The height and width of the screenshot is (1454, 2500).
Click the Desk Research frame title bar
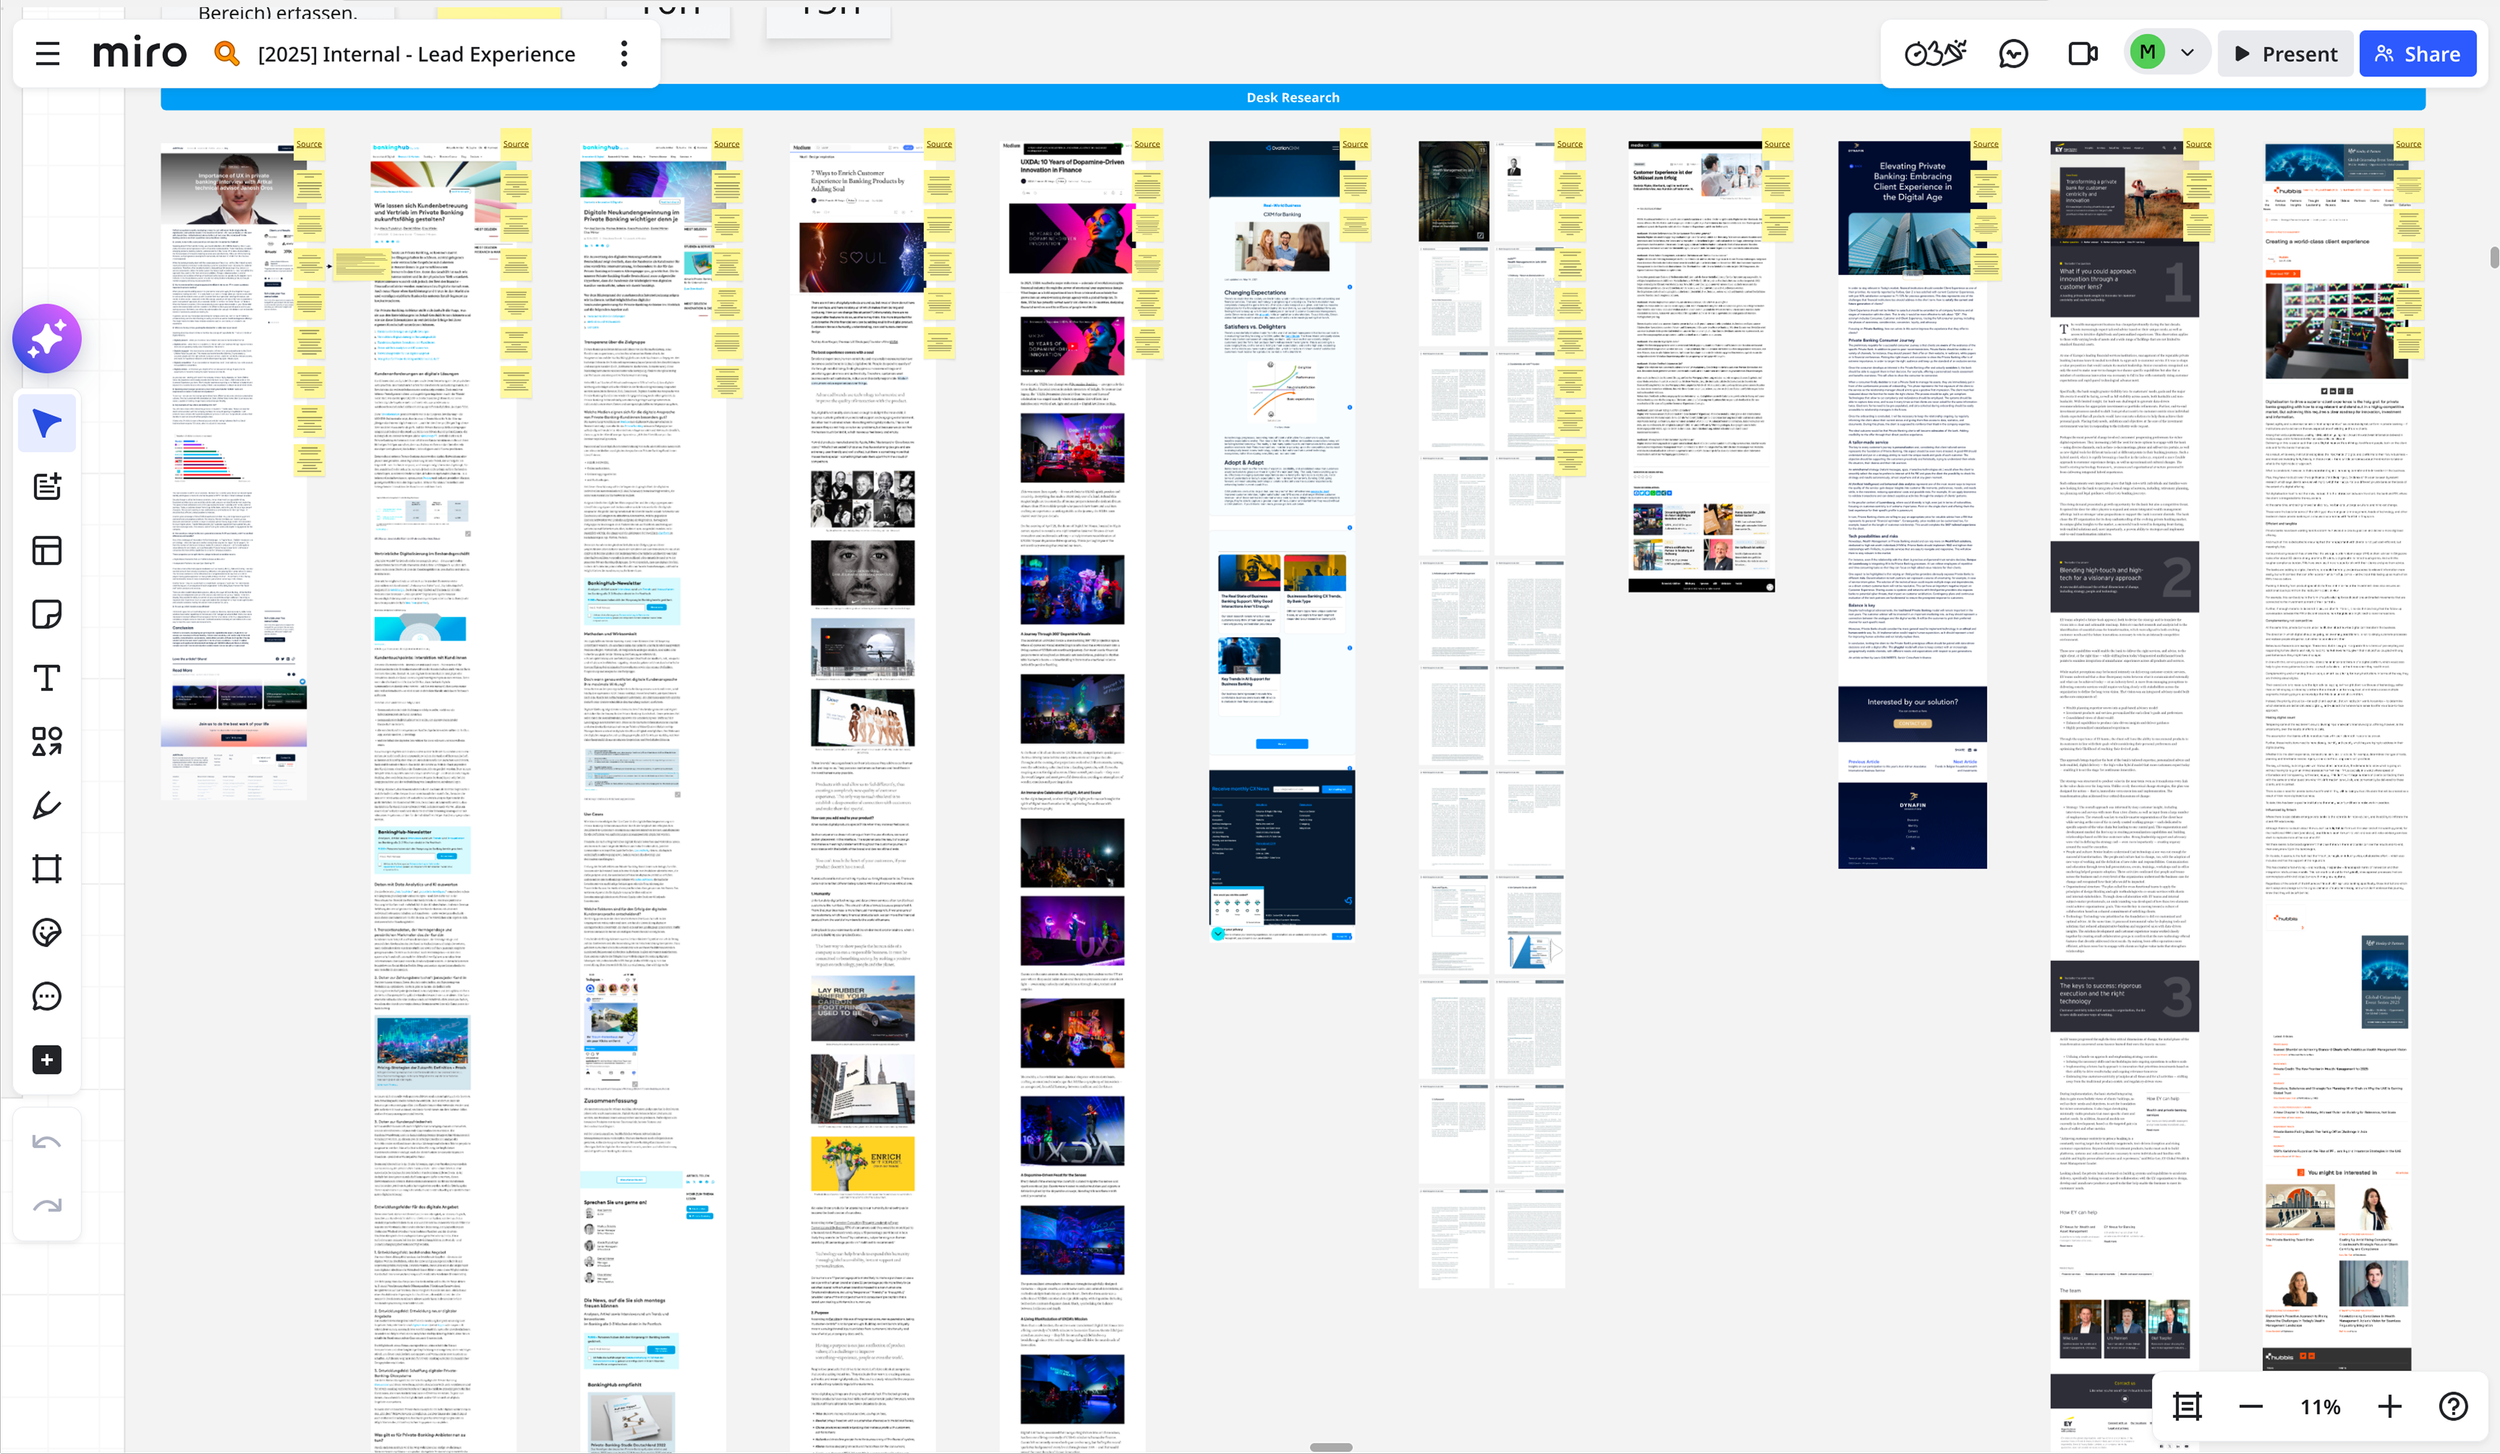coord(1292,98)
